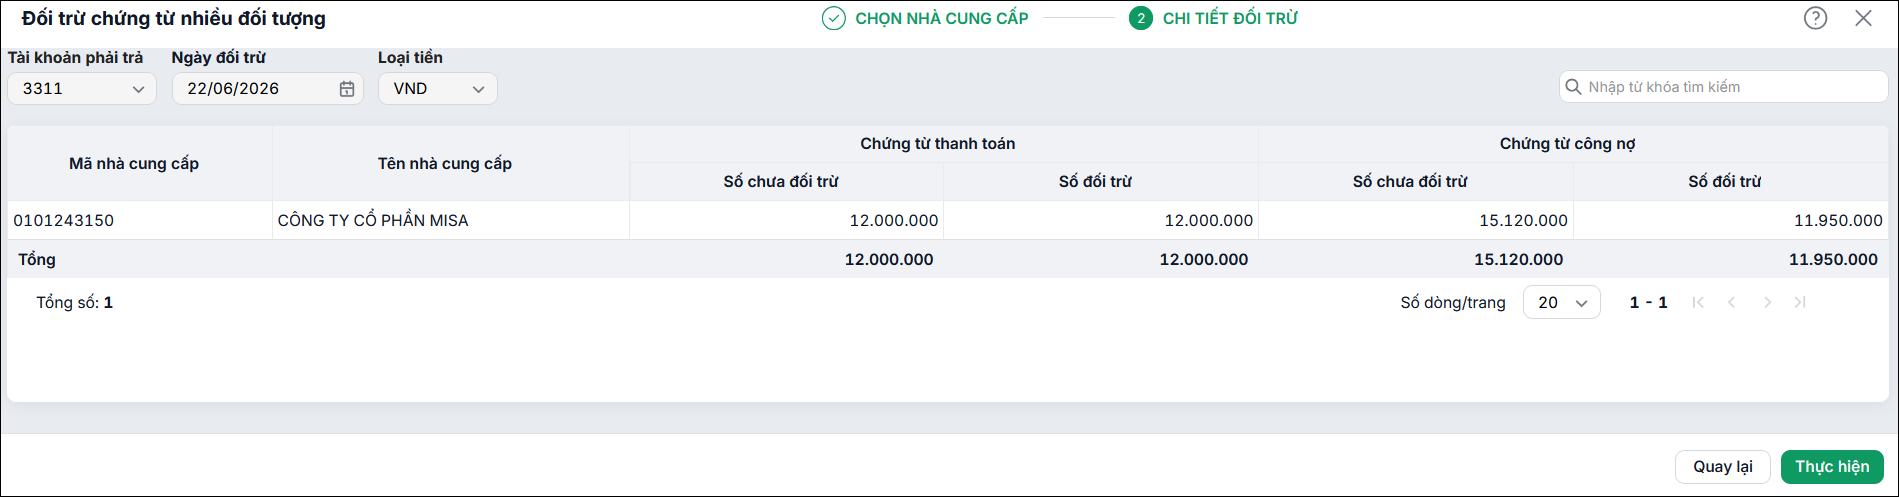Click the search magnifier icon

(1573, 87)
